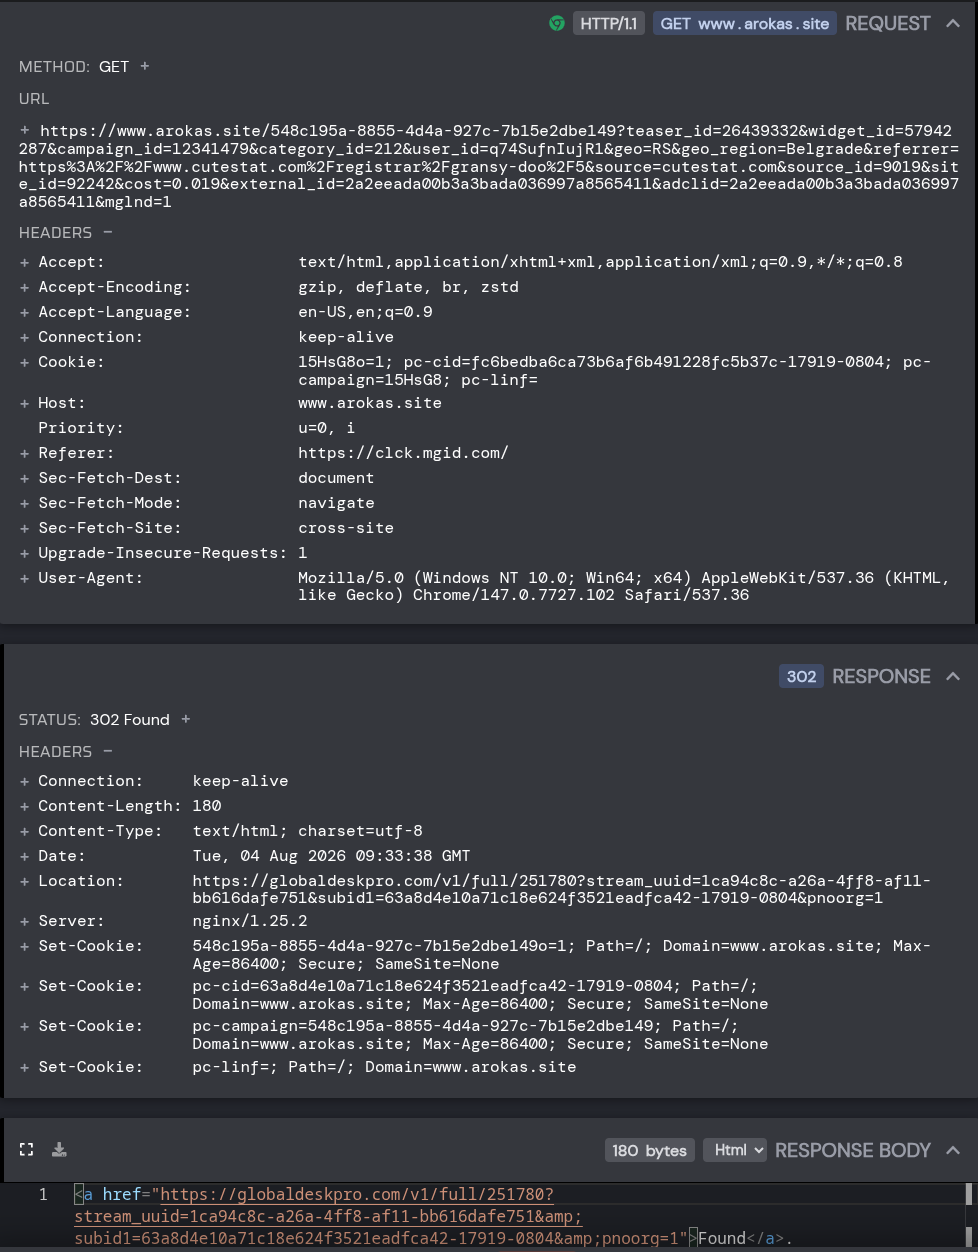The height and width of the screenshot is (1252, 978).
Task: Click the GET www.arokas.site badge
Action: (x=745, y=23)
